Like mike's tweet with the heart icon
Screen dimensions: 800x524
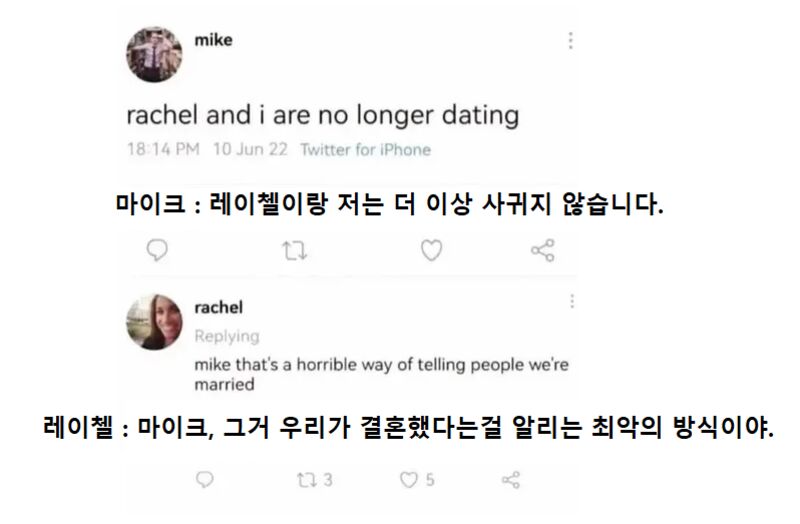(x=431, y=250)
